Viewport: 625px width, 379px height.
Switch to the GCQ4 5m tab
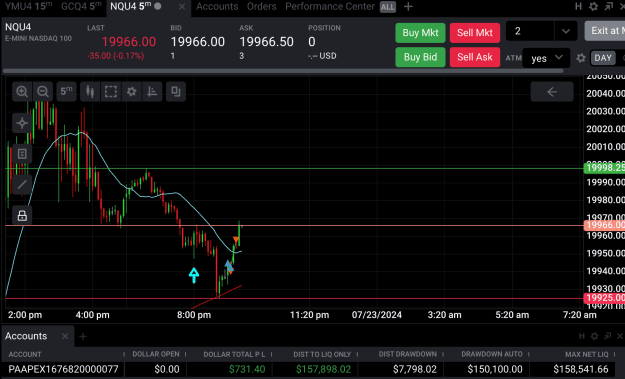(x=81, y=6)
